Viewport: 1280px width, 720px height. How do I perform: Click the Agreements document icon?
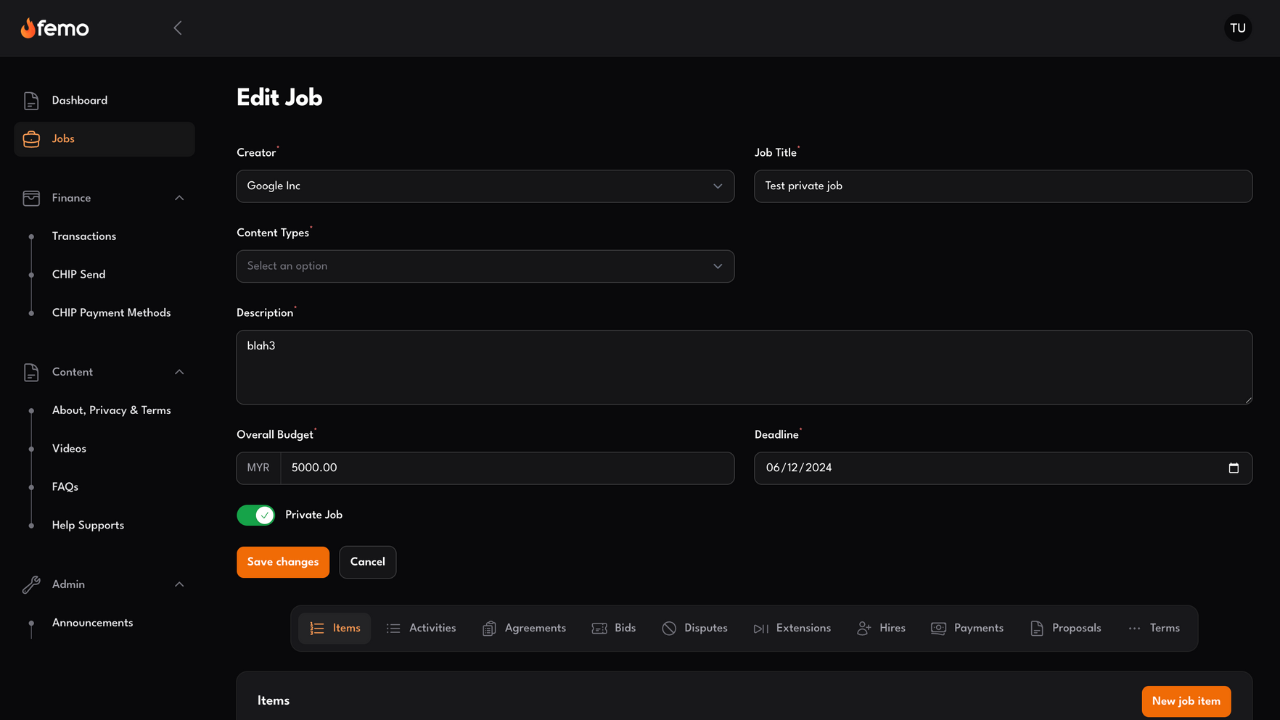pos(489,627)
